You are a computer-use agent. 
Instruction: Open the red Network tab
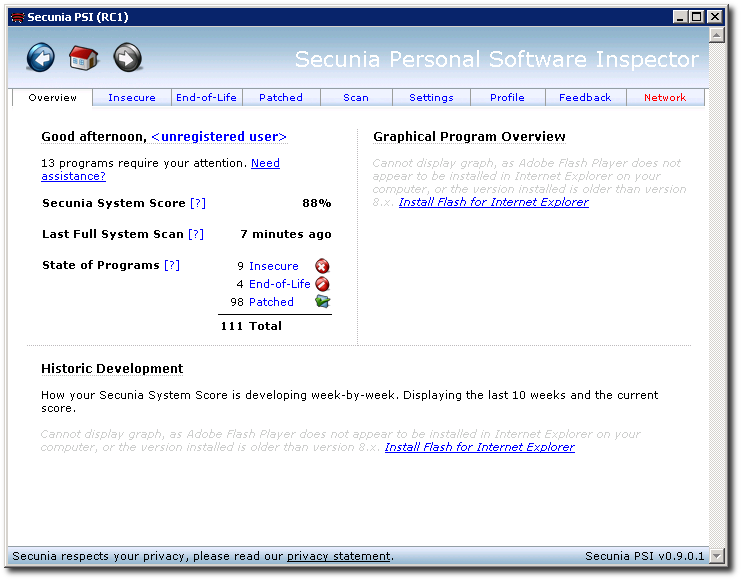point(665,97)
